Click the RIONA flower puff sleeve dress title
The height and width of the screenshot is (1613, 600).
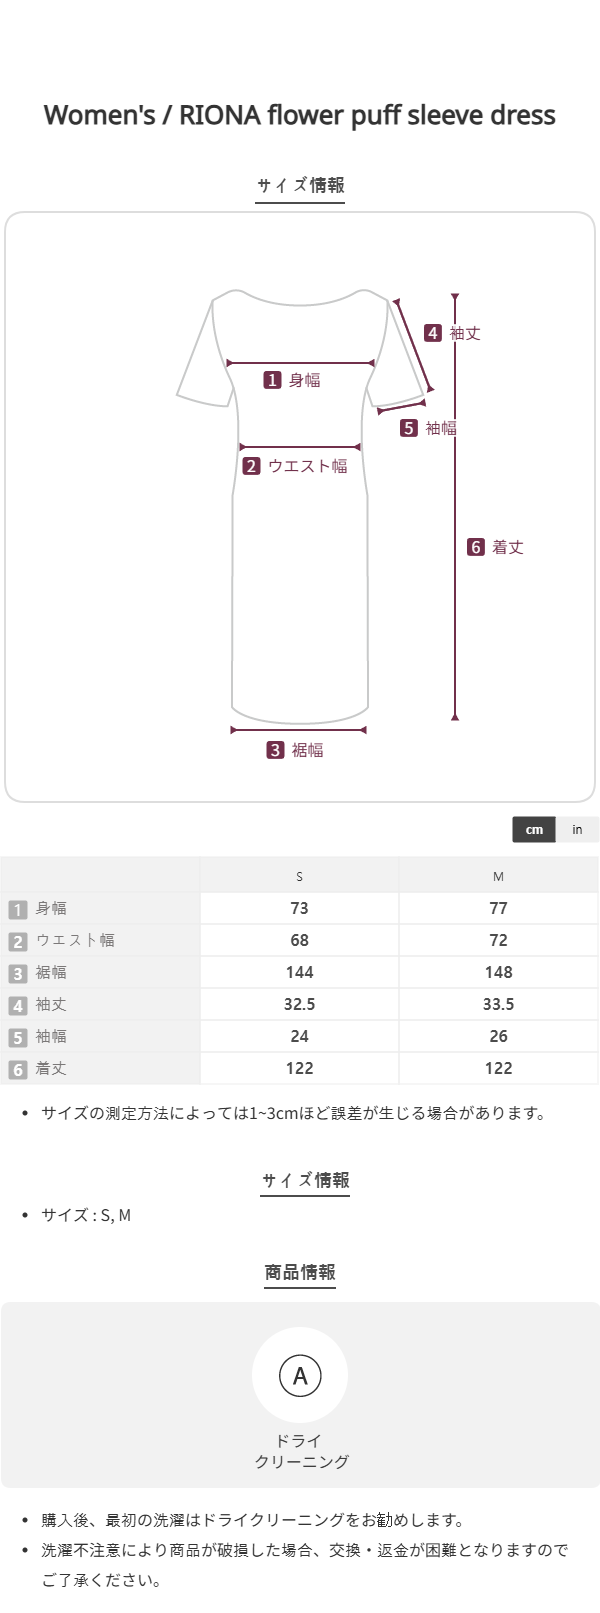(x=300, y=116)
